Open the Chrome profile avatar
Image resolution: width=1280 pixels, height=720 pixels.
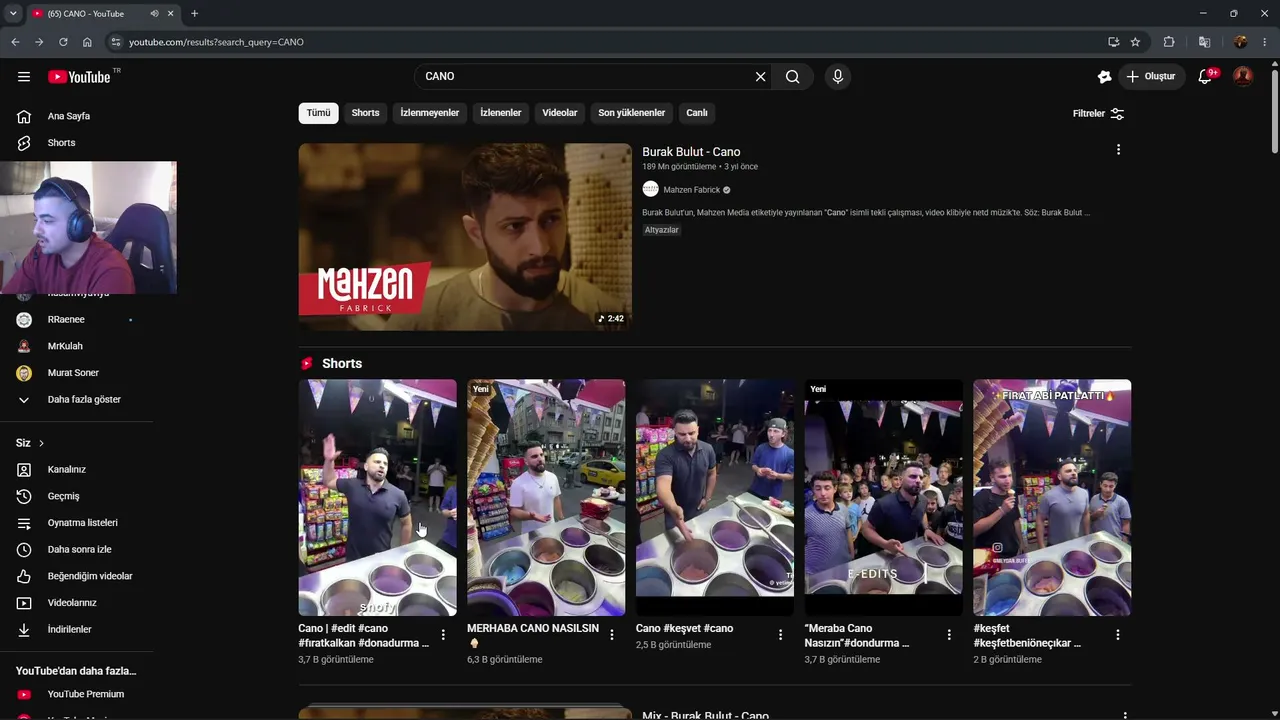(1240, 42)
